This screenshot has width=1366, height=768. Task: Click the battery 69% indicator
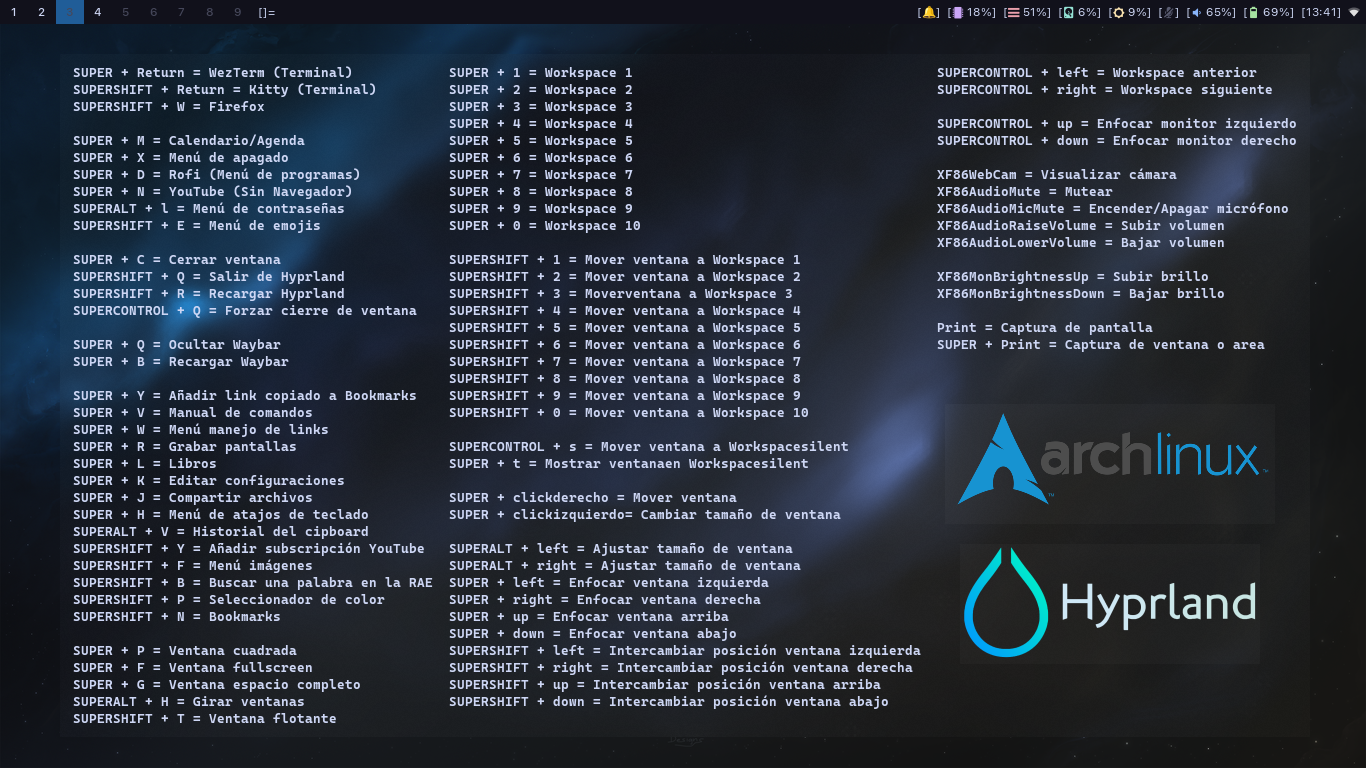(1268, 12)
